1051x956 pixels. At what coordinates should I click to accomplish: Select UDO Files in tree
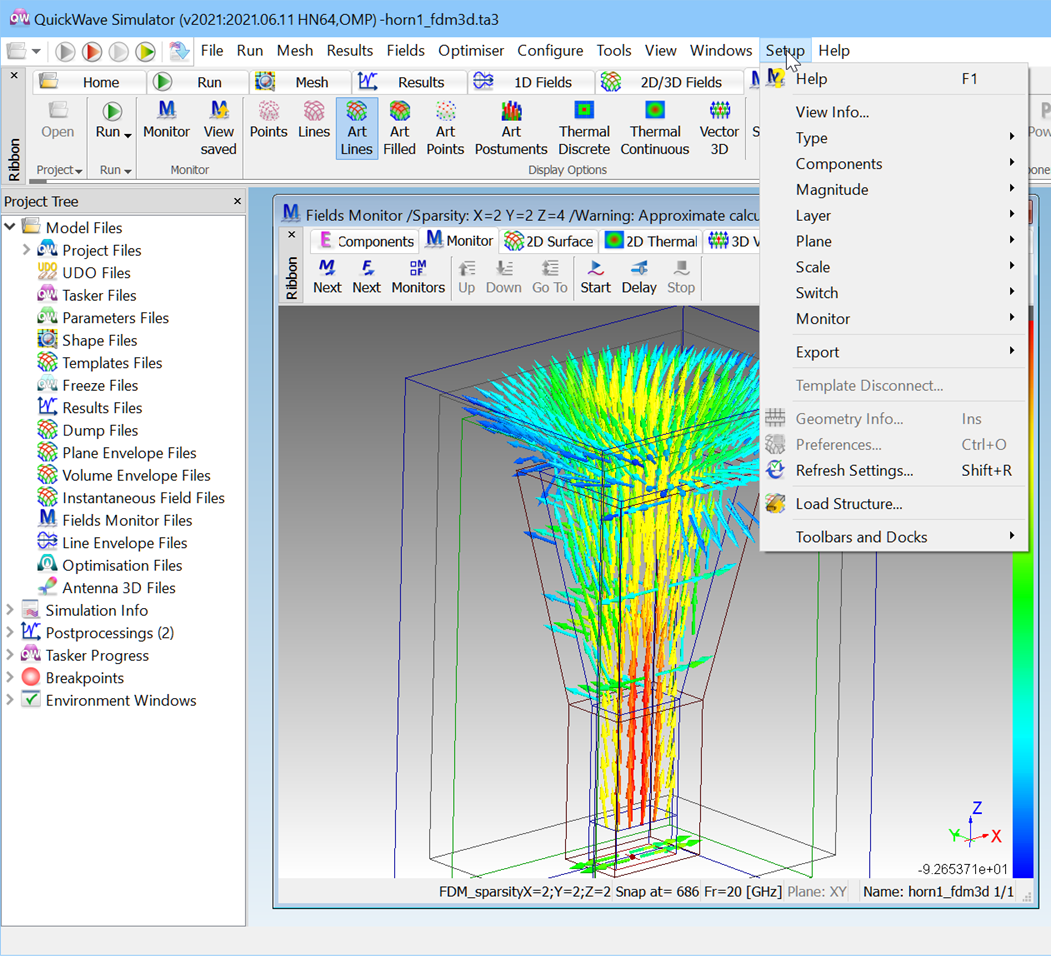pos(96,272)
